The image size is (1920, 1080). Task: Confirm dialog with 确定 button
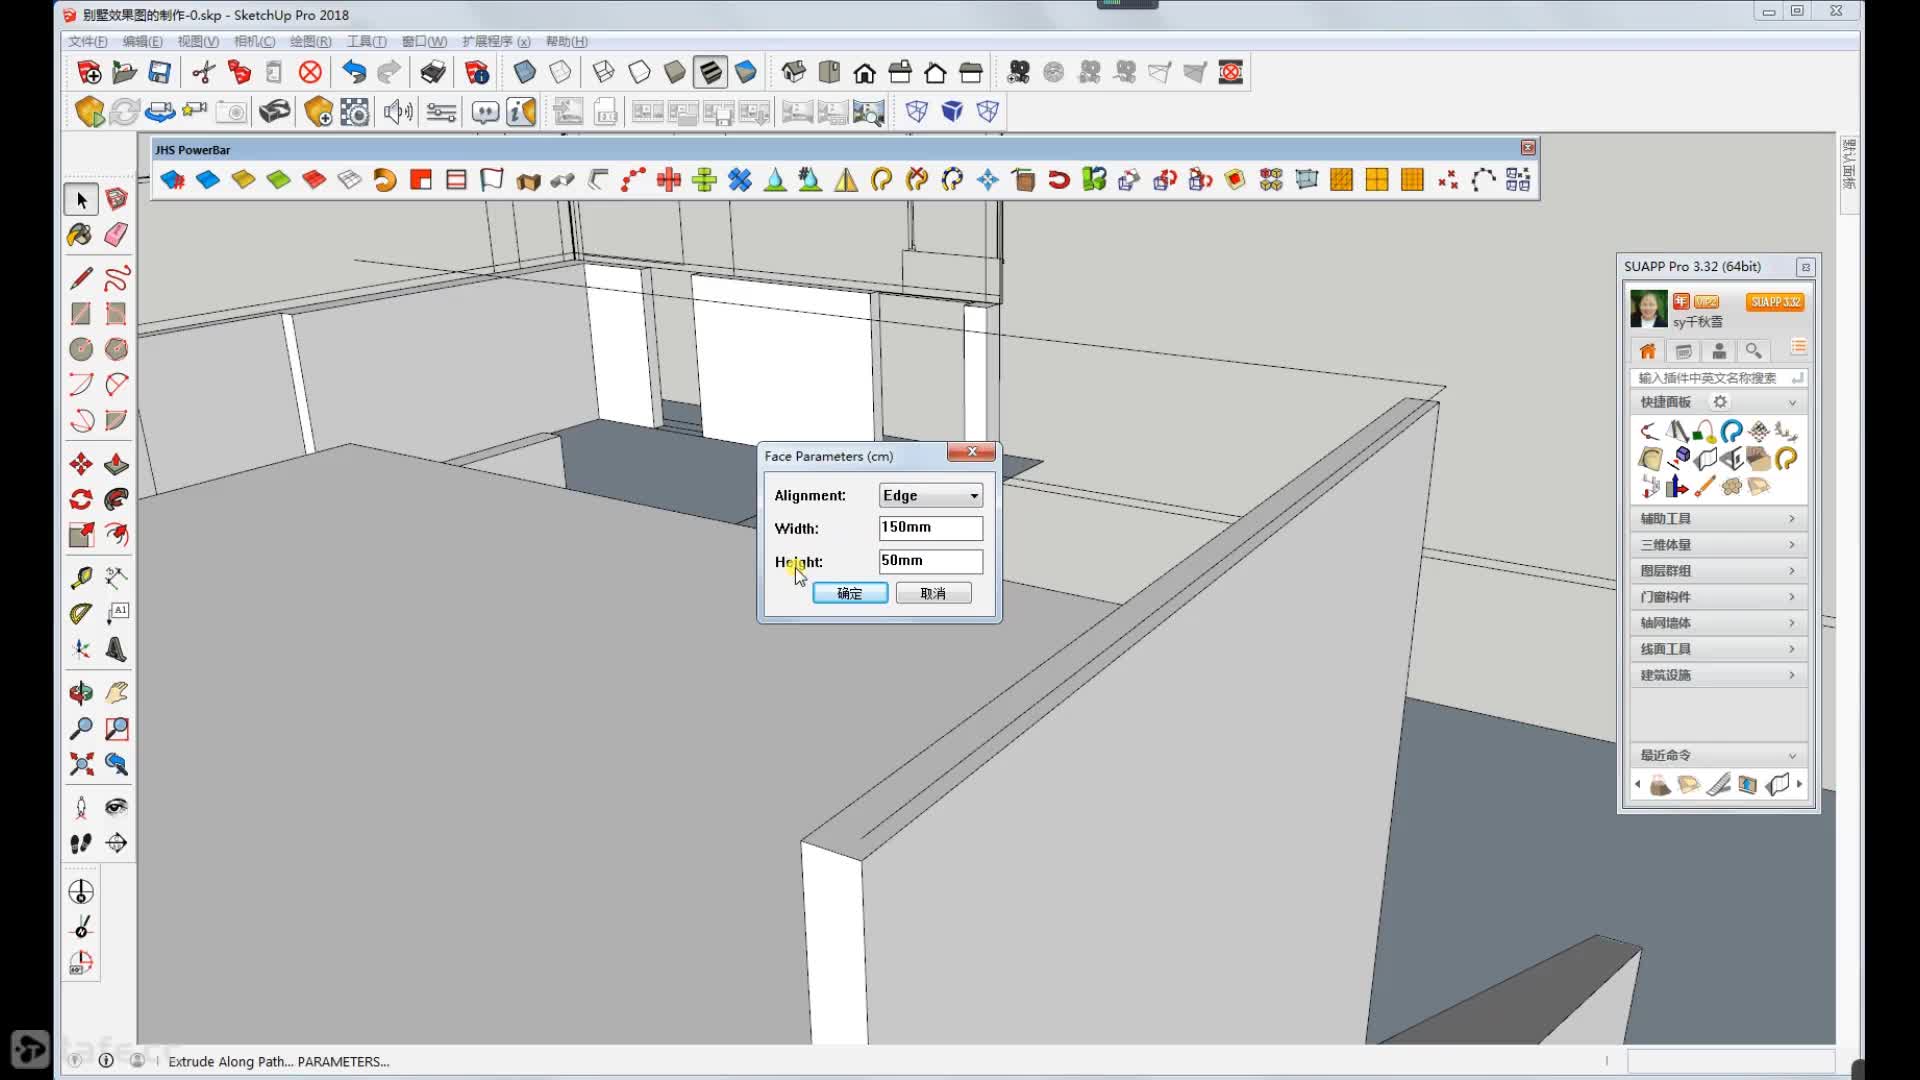850,593
